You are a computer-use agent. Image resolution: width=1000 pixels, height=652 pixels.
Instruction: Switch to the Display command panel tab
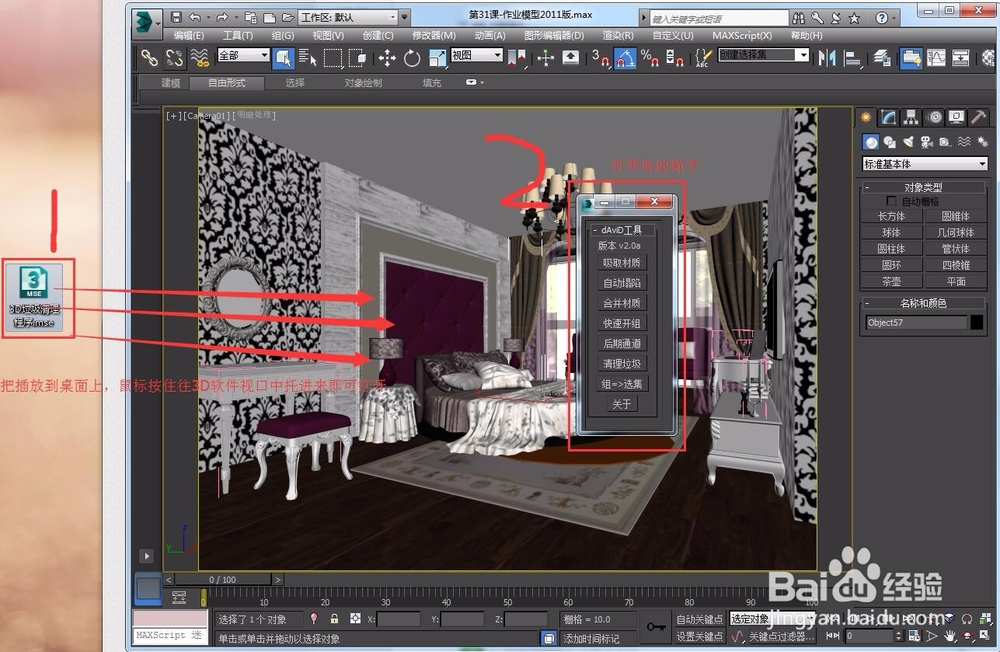[x=956, y=117]
